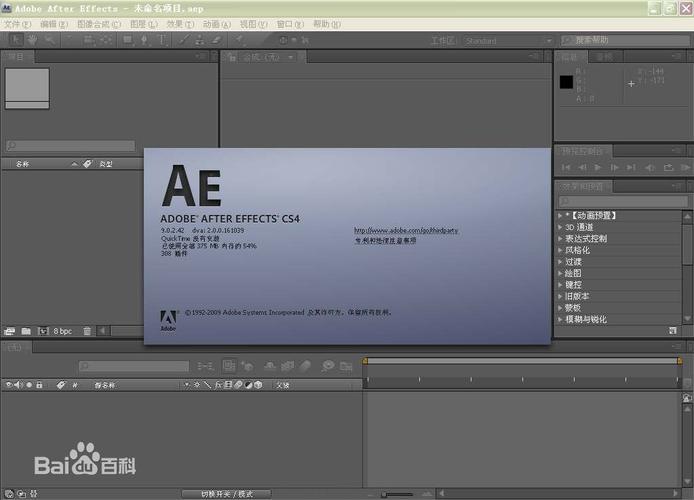
Task: Expand the 模糊与锐化 effects category
Action: pos(560,319)
